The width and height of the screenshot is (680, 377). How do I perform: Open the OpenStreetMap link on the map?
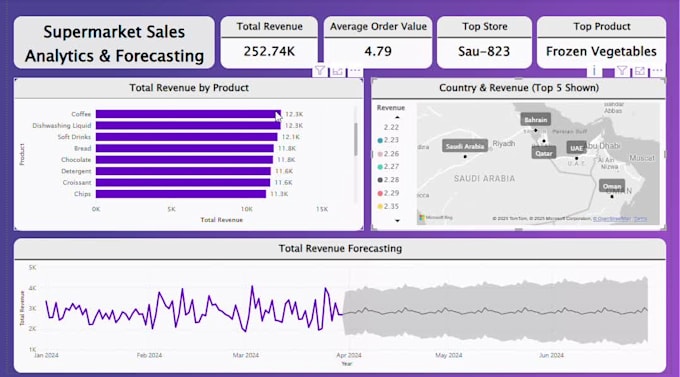pos(611,218)
